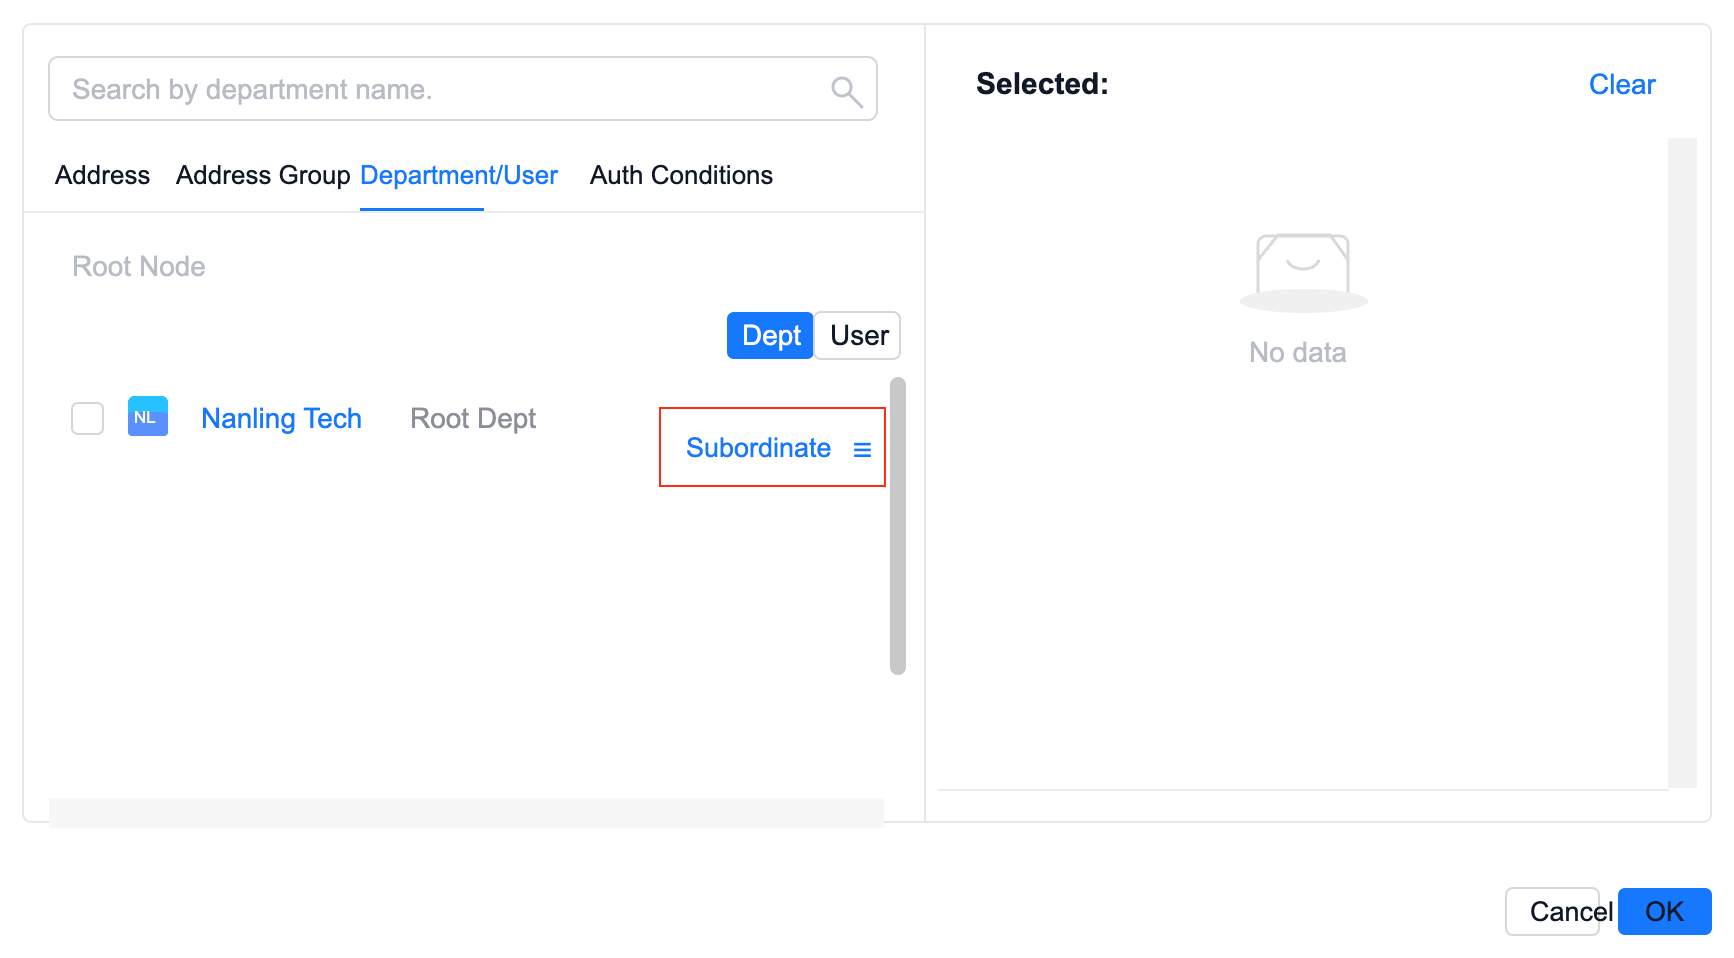
Task: Click the Subordinate link
Action: click(x=758, y=448)
